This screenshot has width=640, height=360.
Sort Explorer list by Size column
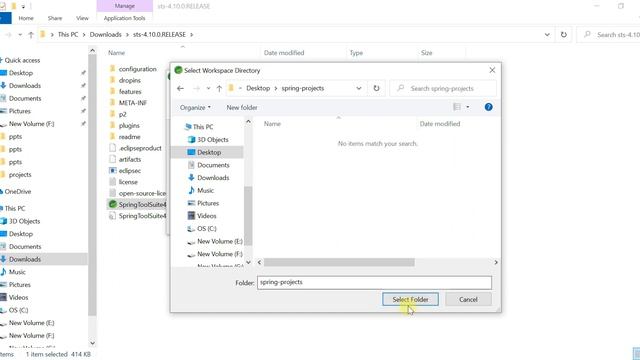tap(427, 53)
